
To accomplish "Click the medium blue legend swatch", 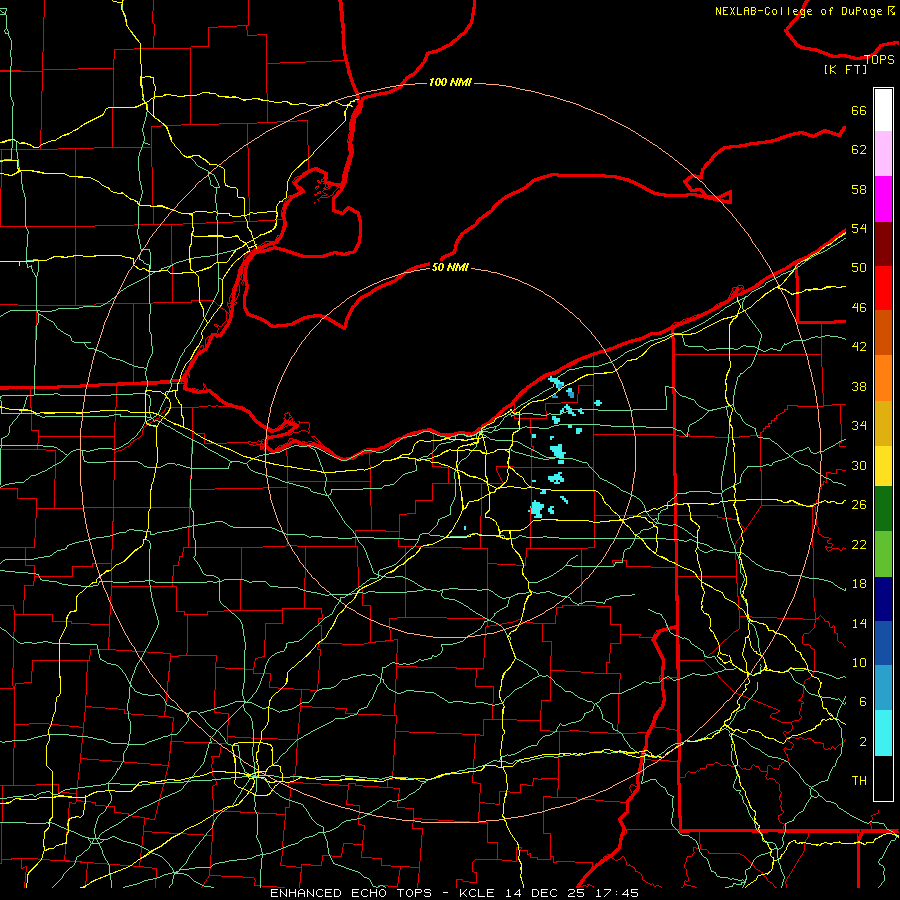I will [883, 643].
